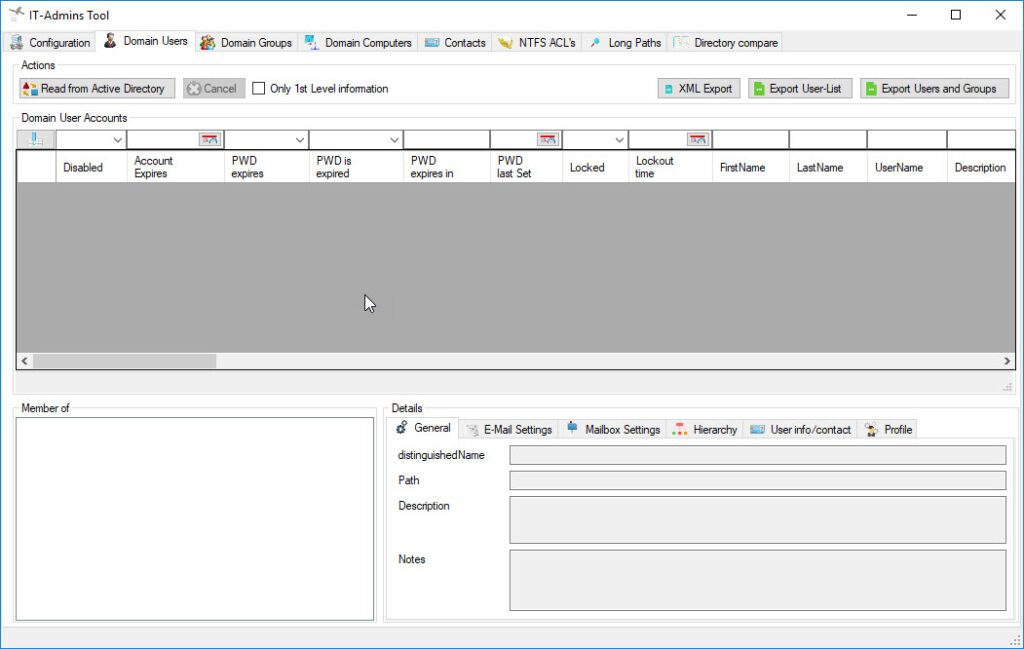Click the filter icon at grid's top-left
The width and height of the screenshot is (1024, 649).
(36, 140)
